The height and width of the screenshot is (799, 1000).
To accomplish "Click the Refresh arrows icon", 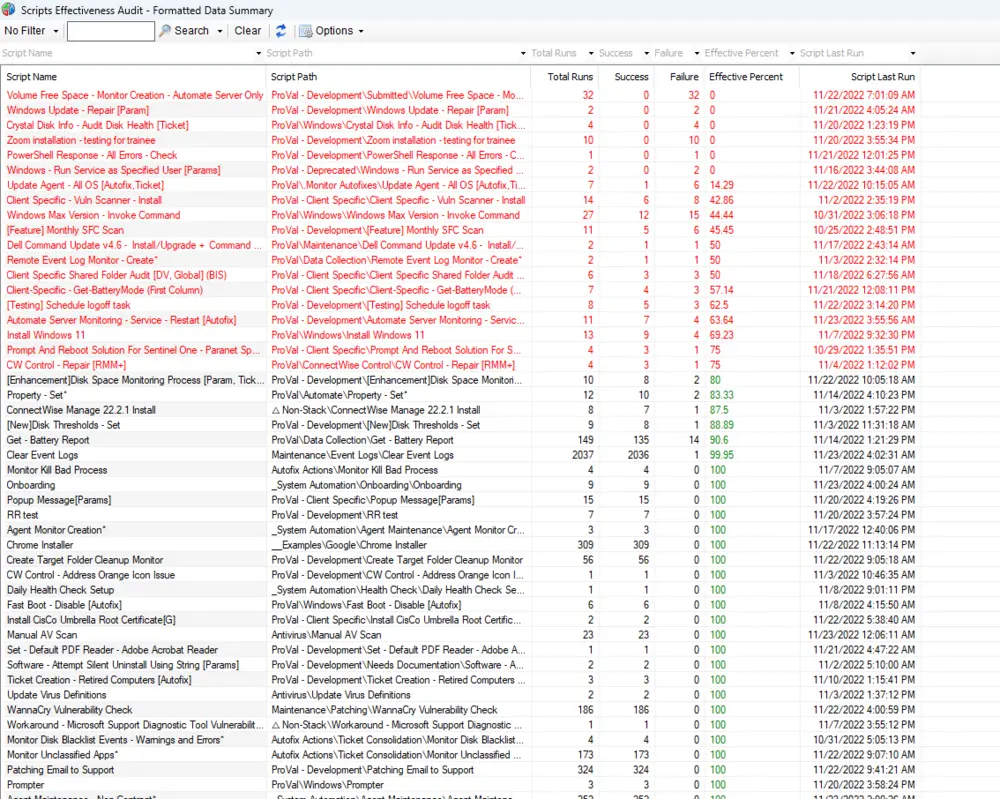I will click(x=281, y=31).
